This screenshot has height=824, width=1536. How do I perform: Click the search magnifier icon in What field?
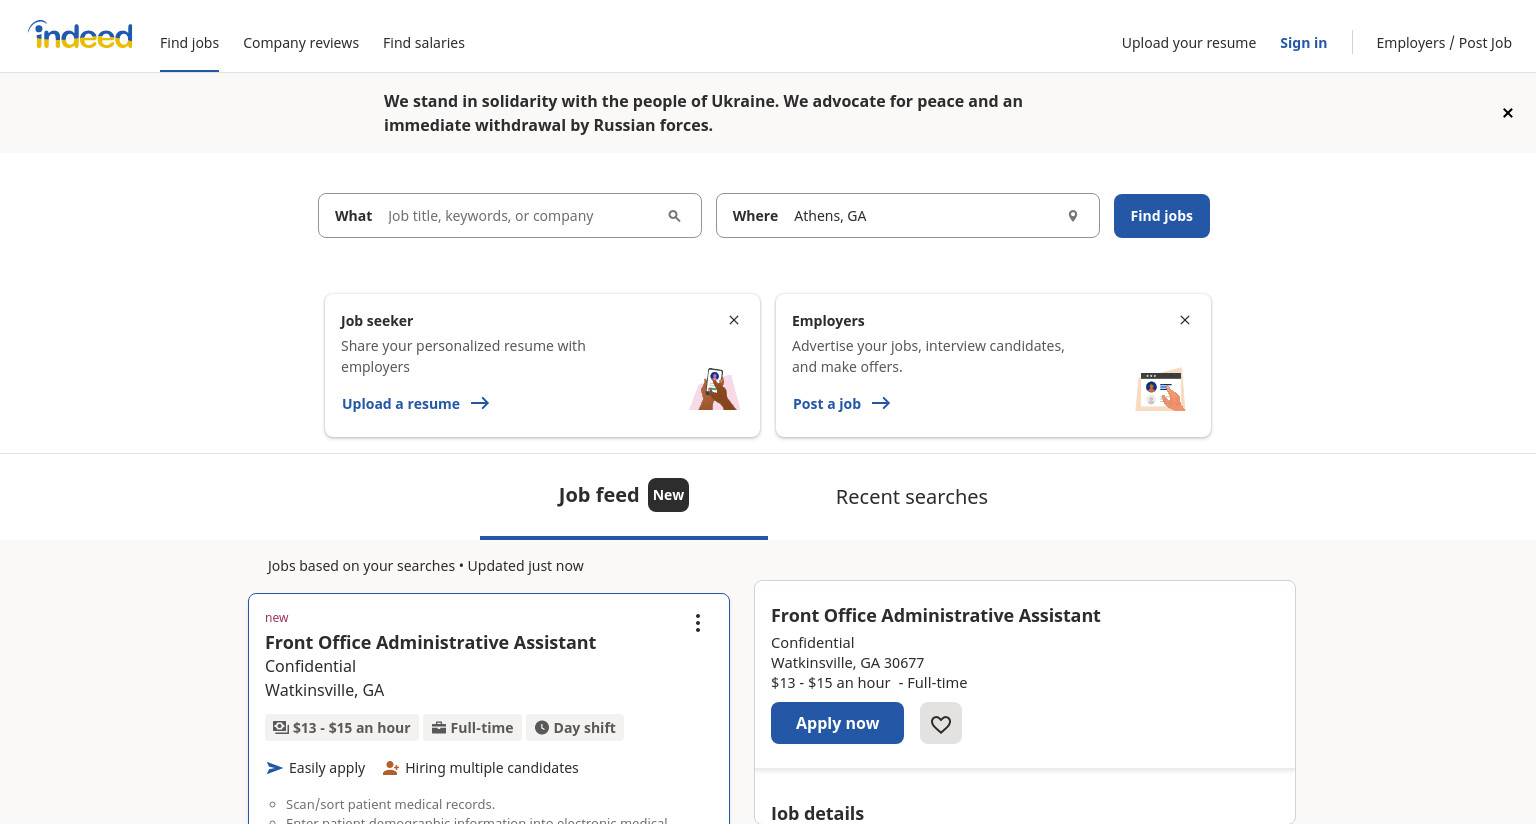pyautogui.click(x=674, y=216)
